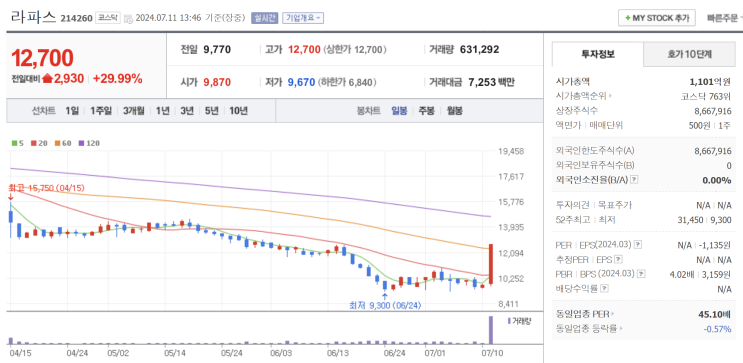This screenshot has width=743, height=363.
Task: Select the 주봉 candlestick chart
Action: click(x=426, y=111)
